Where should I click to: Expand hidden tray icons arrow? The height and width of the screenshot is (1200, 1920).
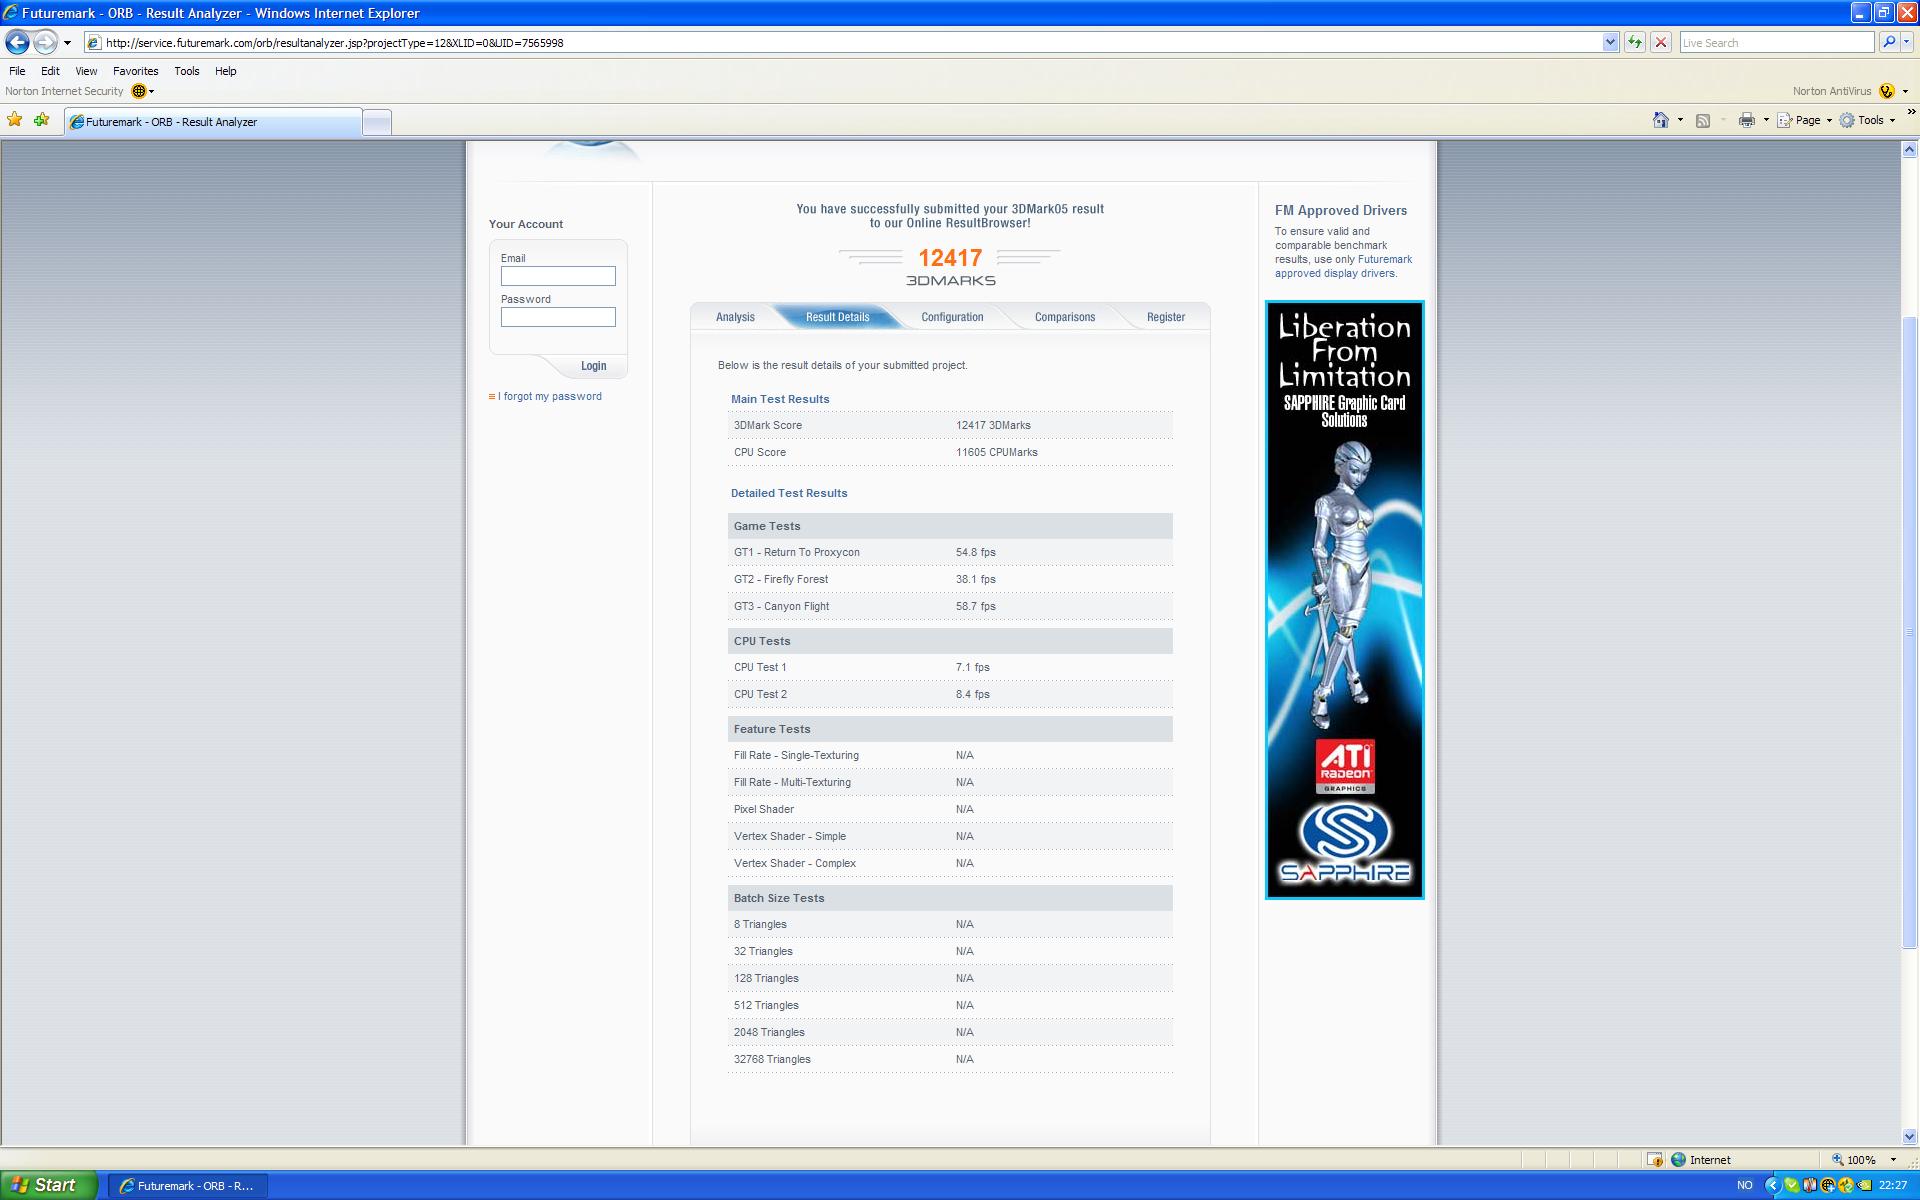pos(1772,1185)
